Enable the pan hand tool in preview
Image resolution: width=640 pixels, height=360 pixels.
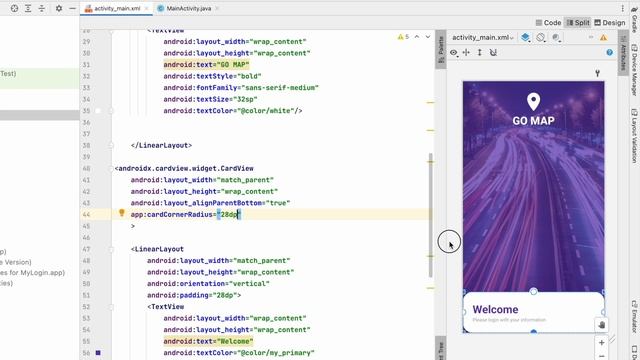click(601, 325)
